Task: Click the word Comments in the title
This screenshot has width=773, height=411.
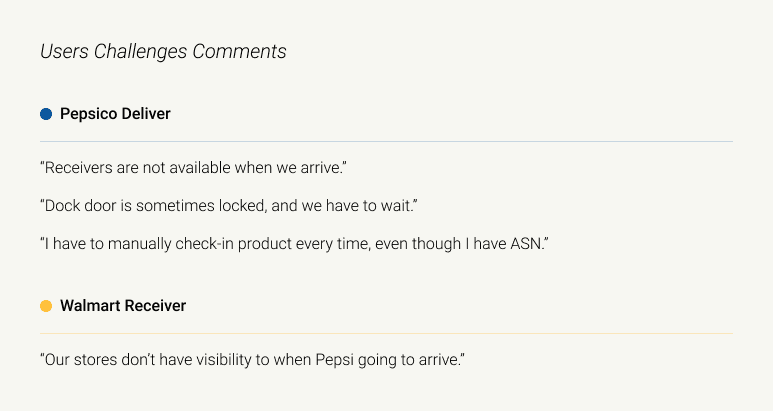Action: pyautogui.click(x=239, y=51)
